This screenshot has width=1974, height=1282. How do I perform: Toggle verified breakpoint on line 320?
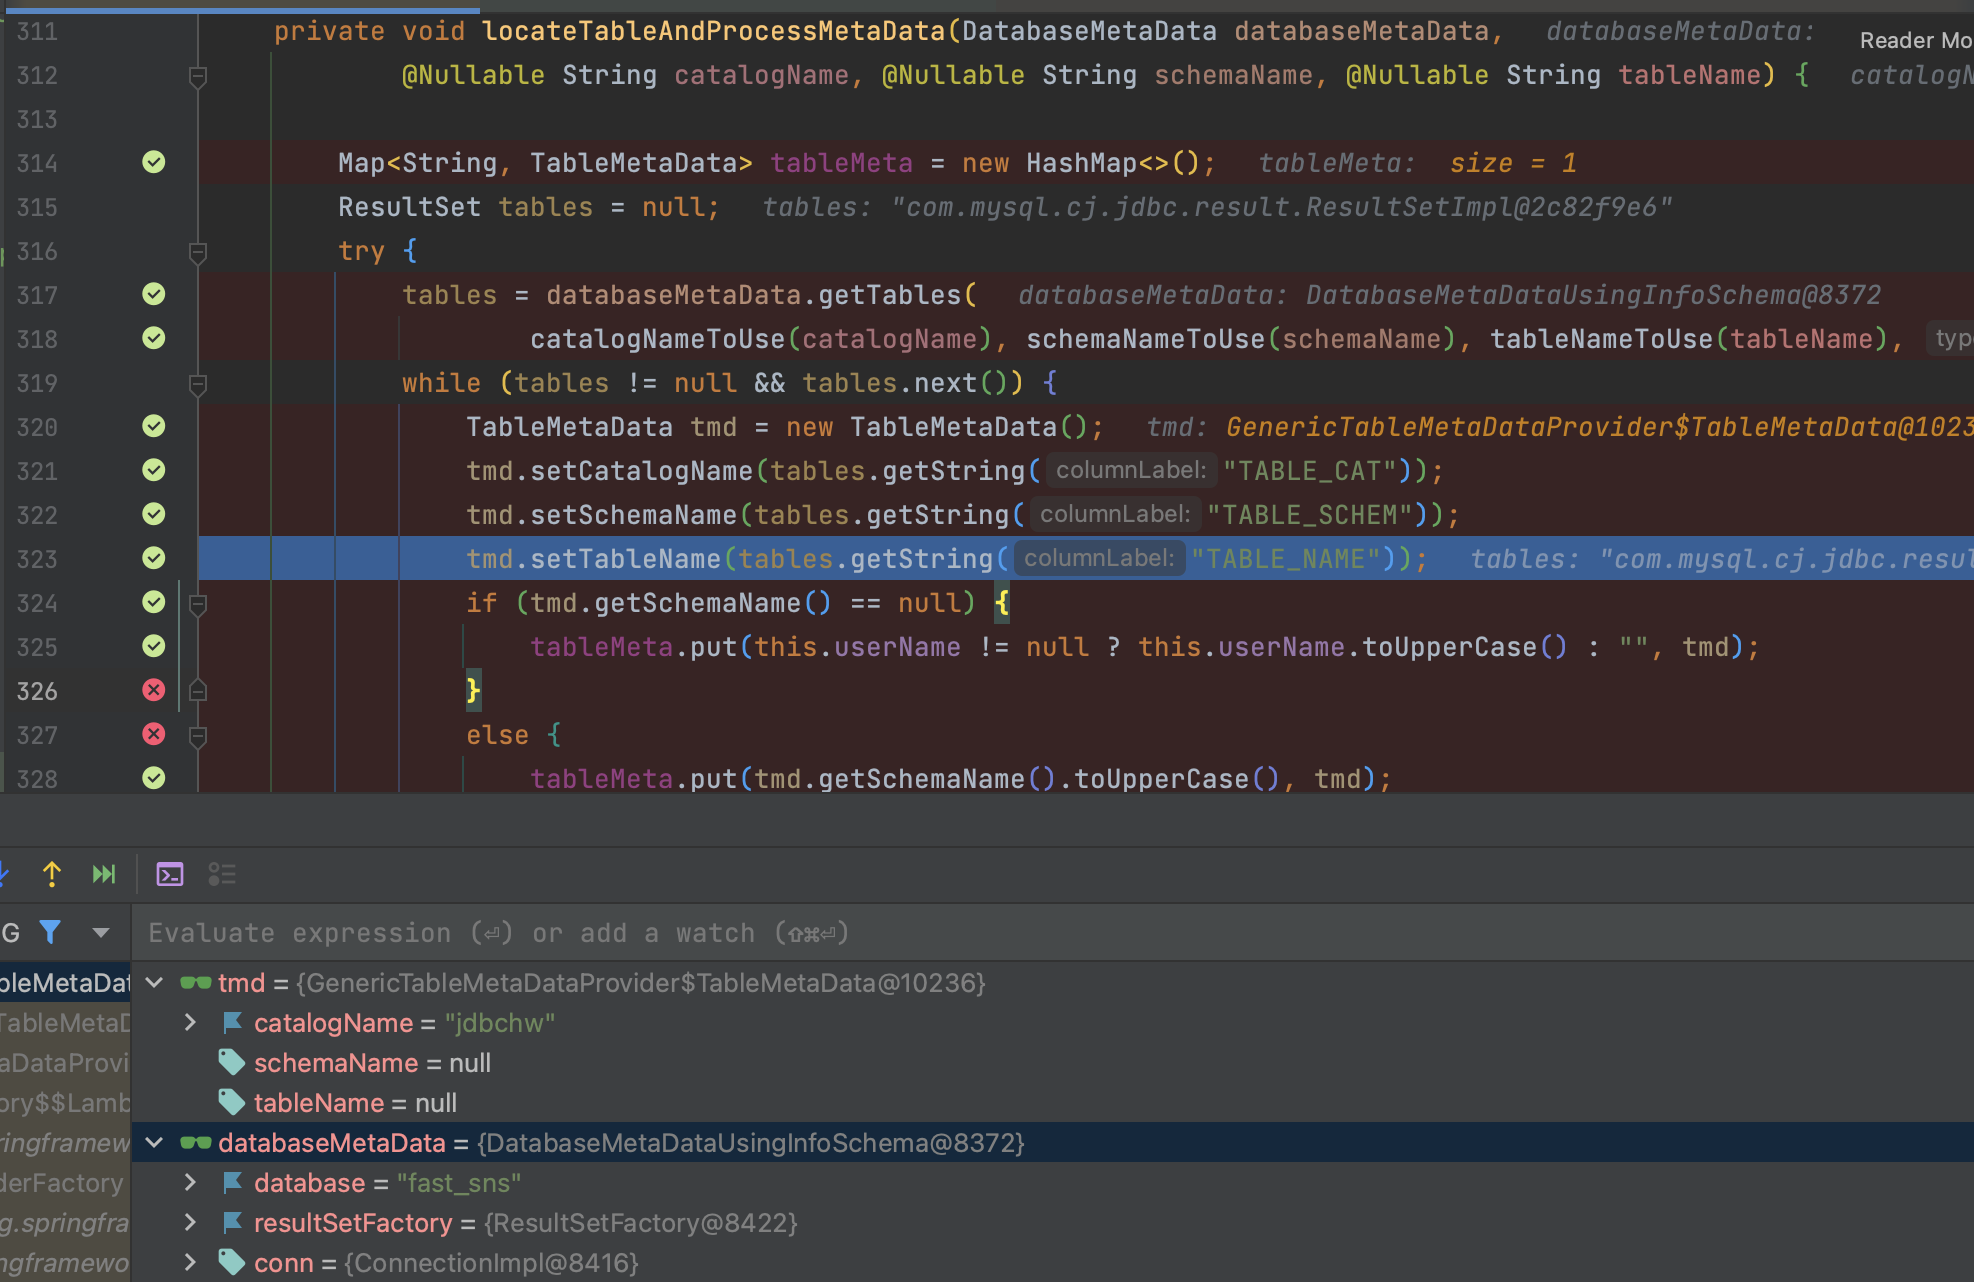(153, 426)
